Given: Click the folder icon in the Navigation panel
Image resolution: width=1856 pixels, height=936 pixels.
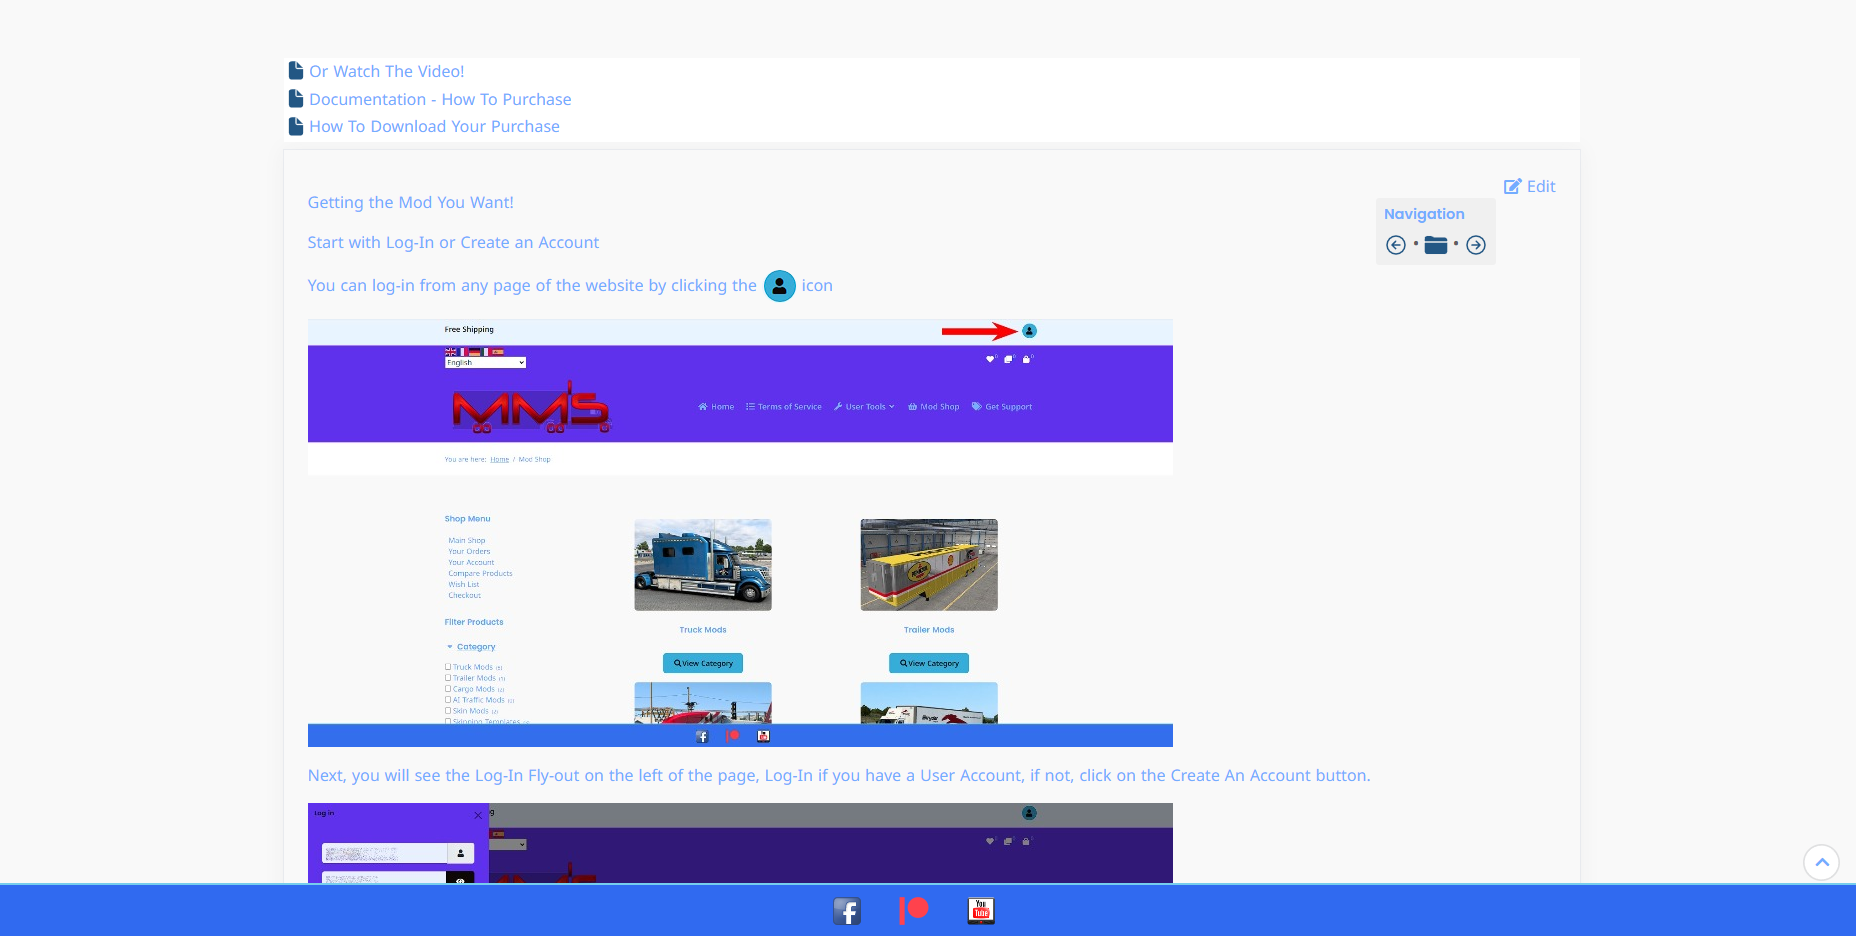Looking at the screenshot, I should pyautogui.click(x=1436, y=244).
